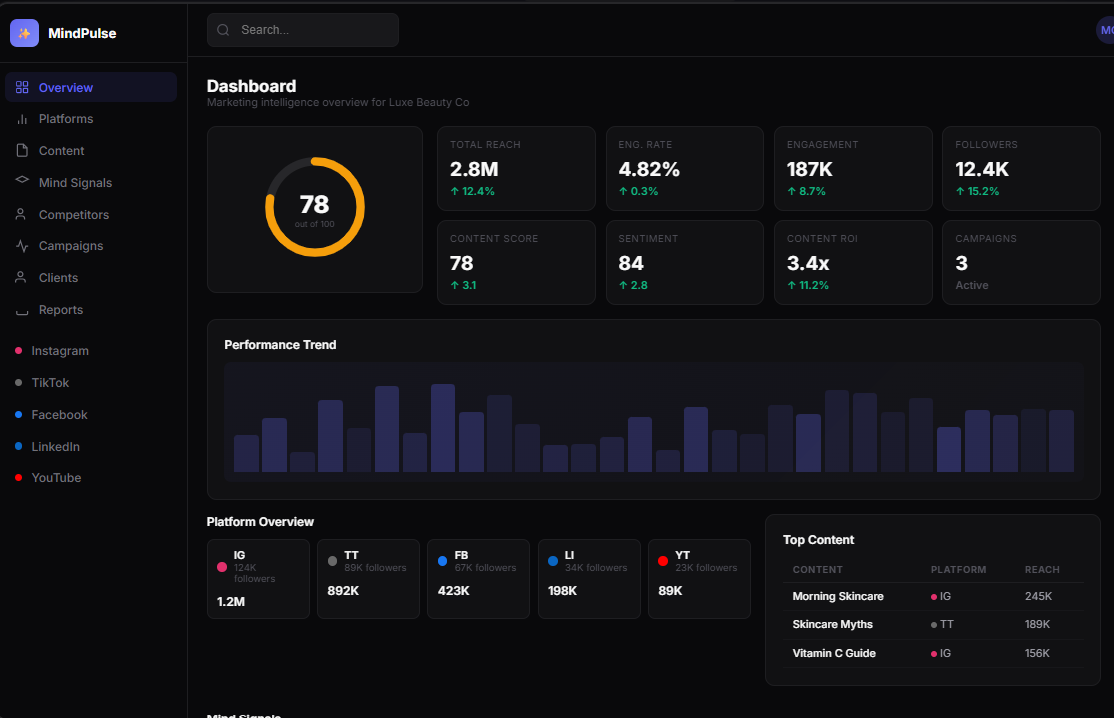
Task: Click into the Search input field
Action: coord(303,30)
